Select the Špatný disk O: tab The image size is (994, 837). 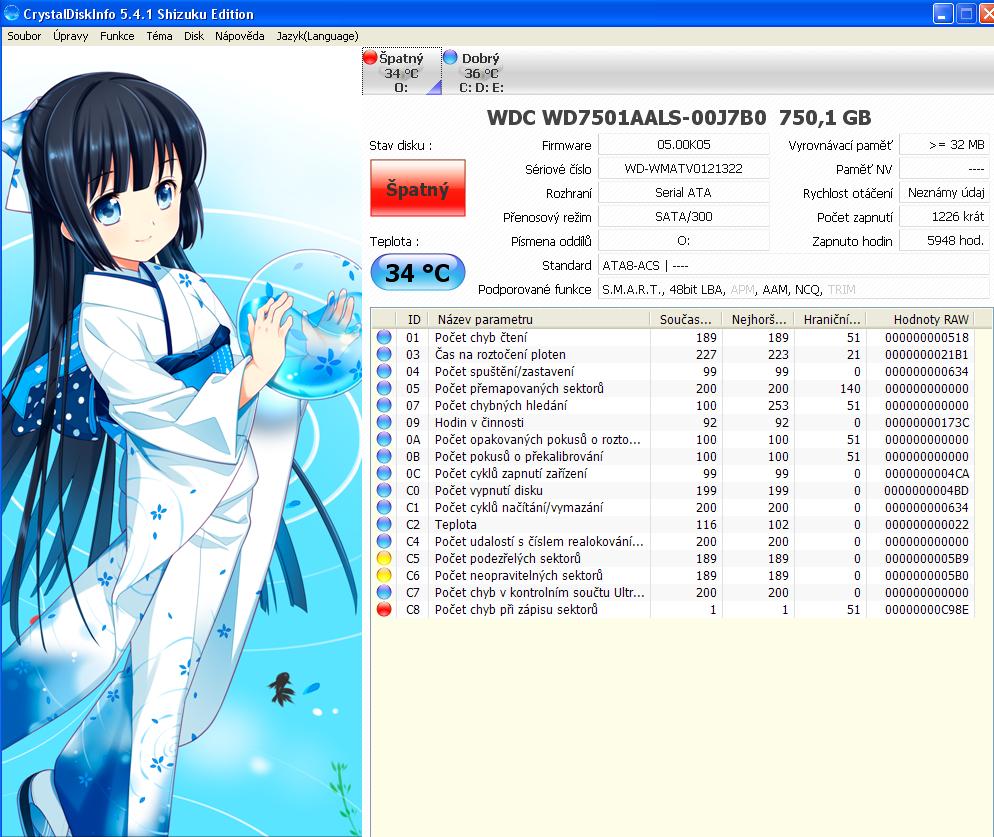402,71
